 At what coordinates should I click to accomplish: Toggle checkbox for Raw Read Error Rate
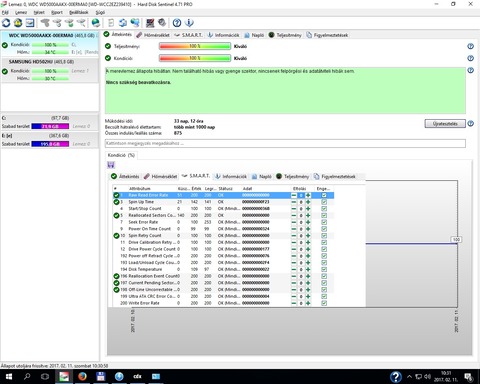coord(324,195)
